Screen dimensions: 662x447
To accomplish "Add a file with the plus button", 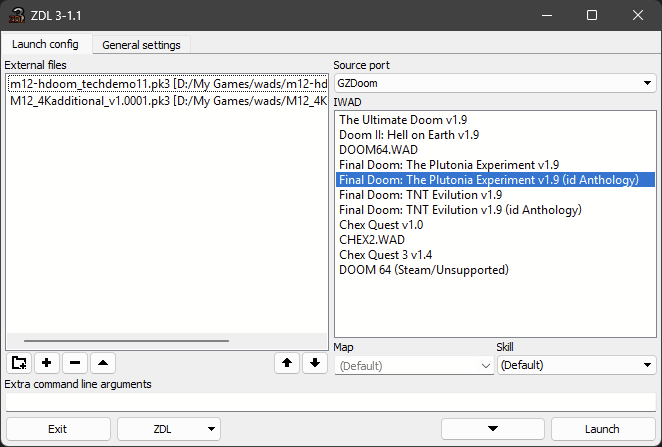I will tap(47, 363).
